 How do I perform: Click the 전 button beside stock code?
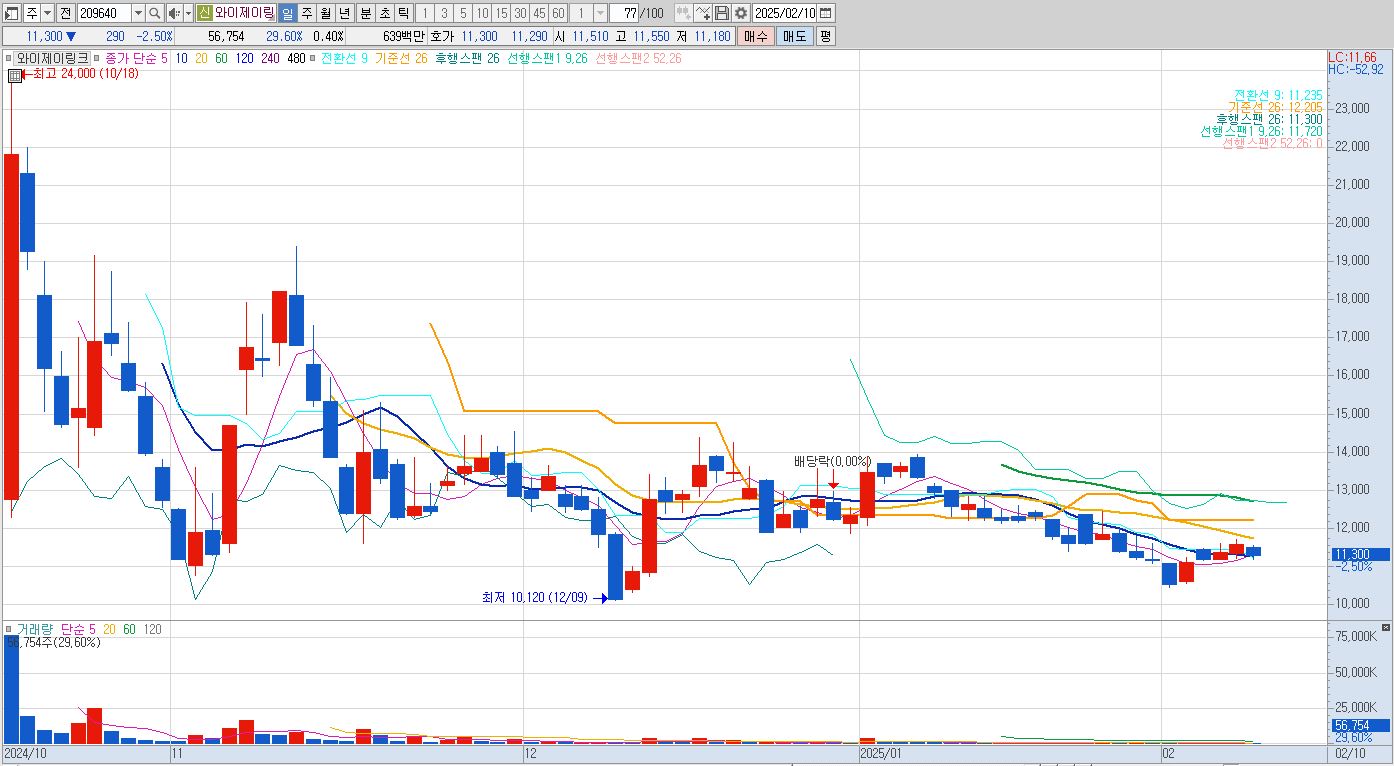65,13
